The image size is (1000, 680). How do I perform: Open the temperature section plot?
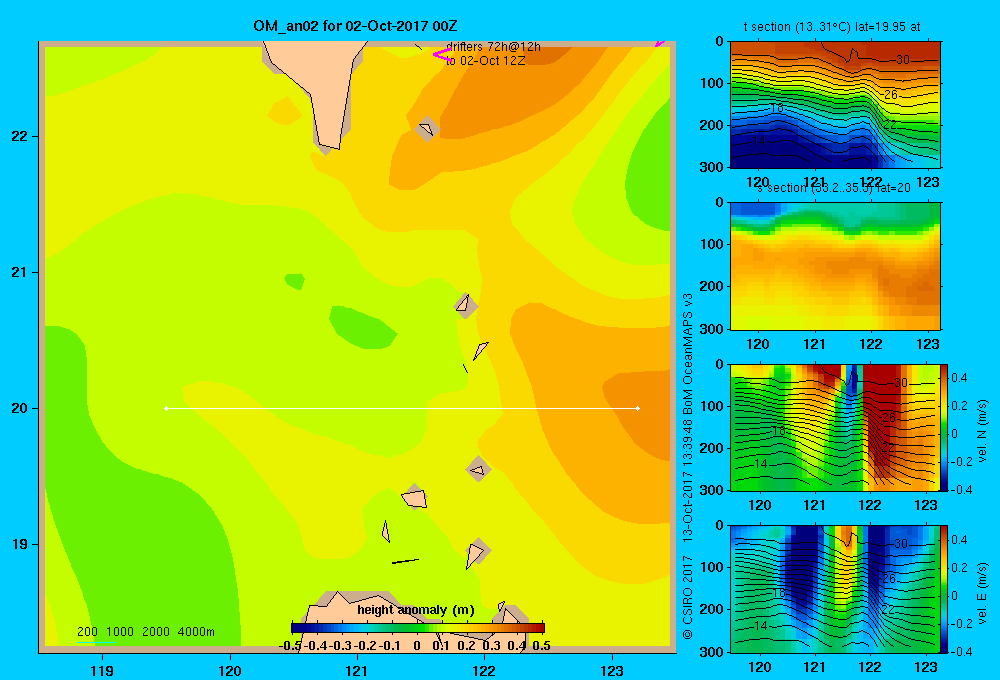[x=835, y=105]
